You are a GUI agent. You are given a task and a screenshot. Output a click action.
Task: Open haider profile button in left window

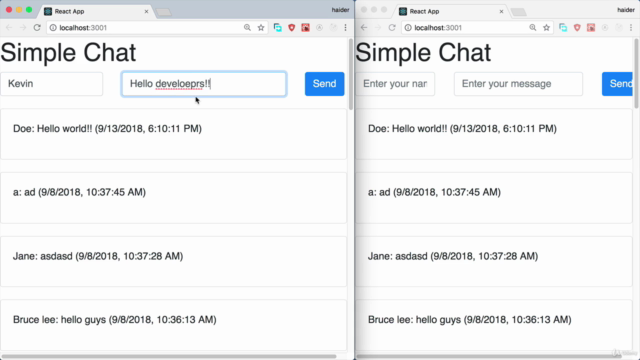click(340, 10)
